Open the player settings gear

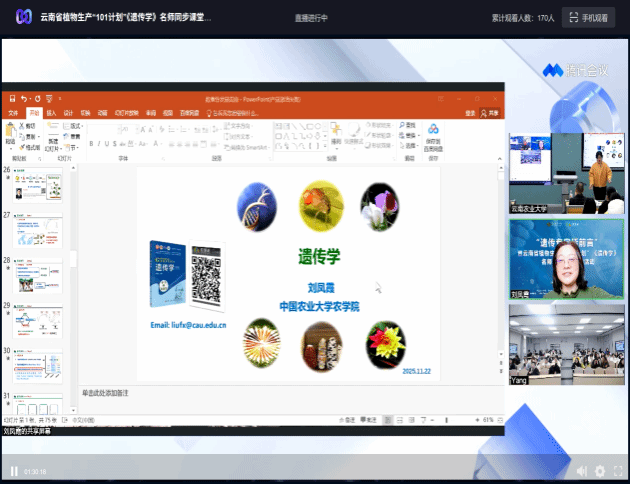coord(600,471)
